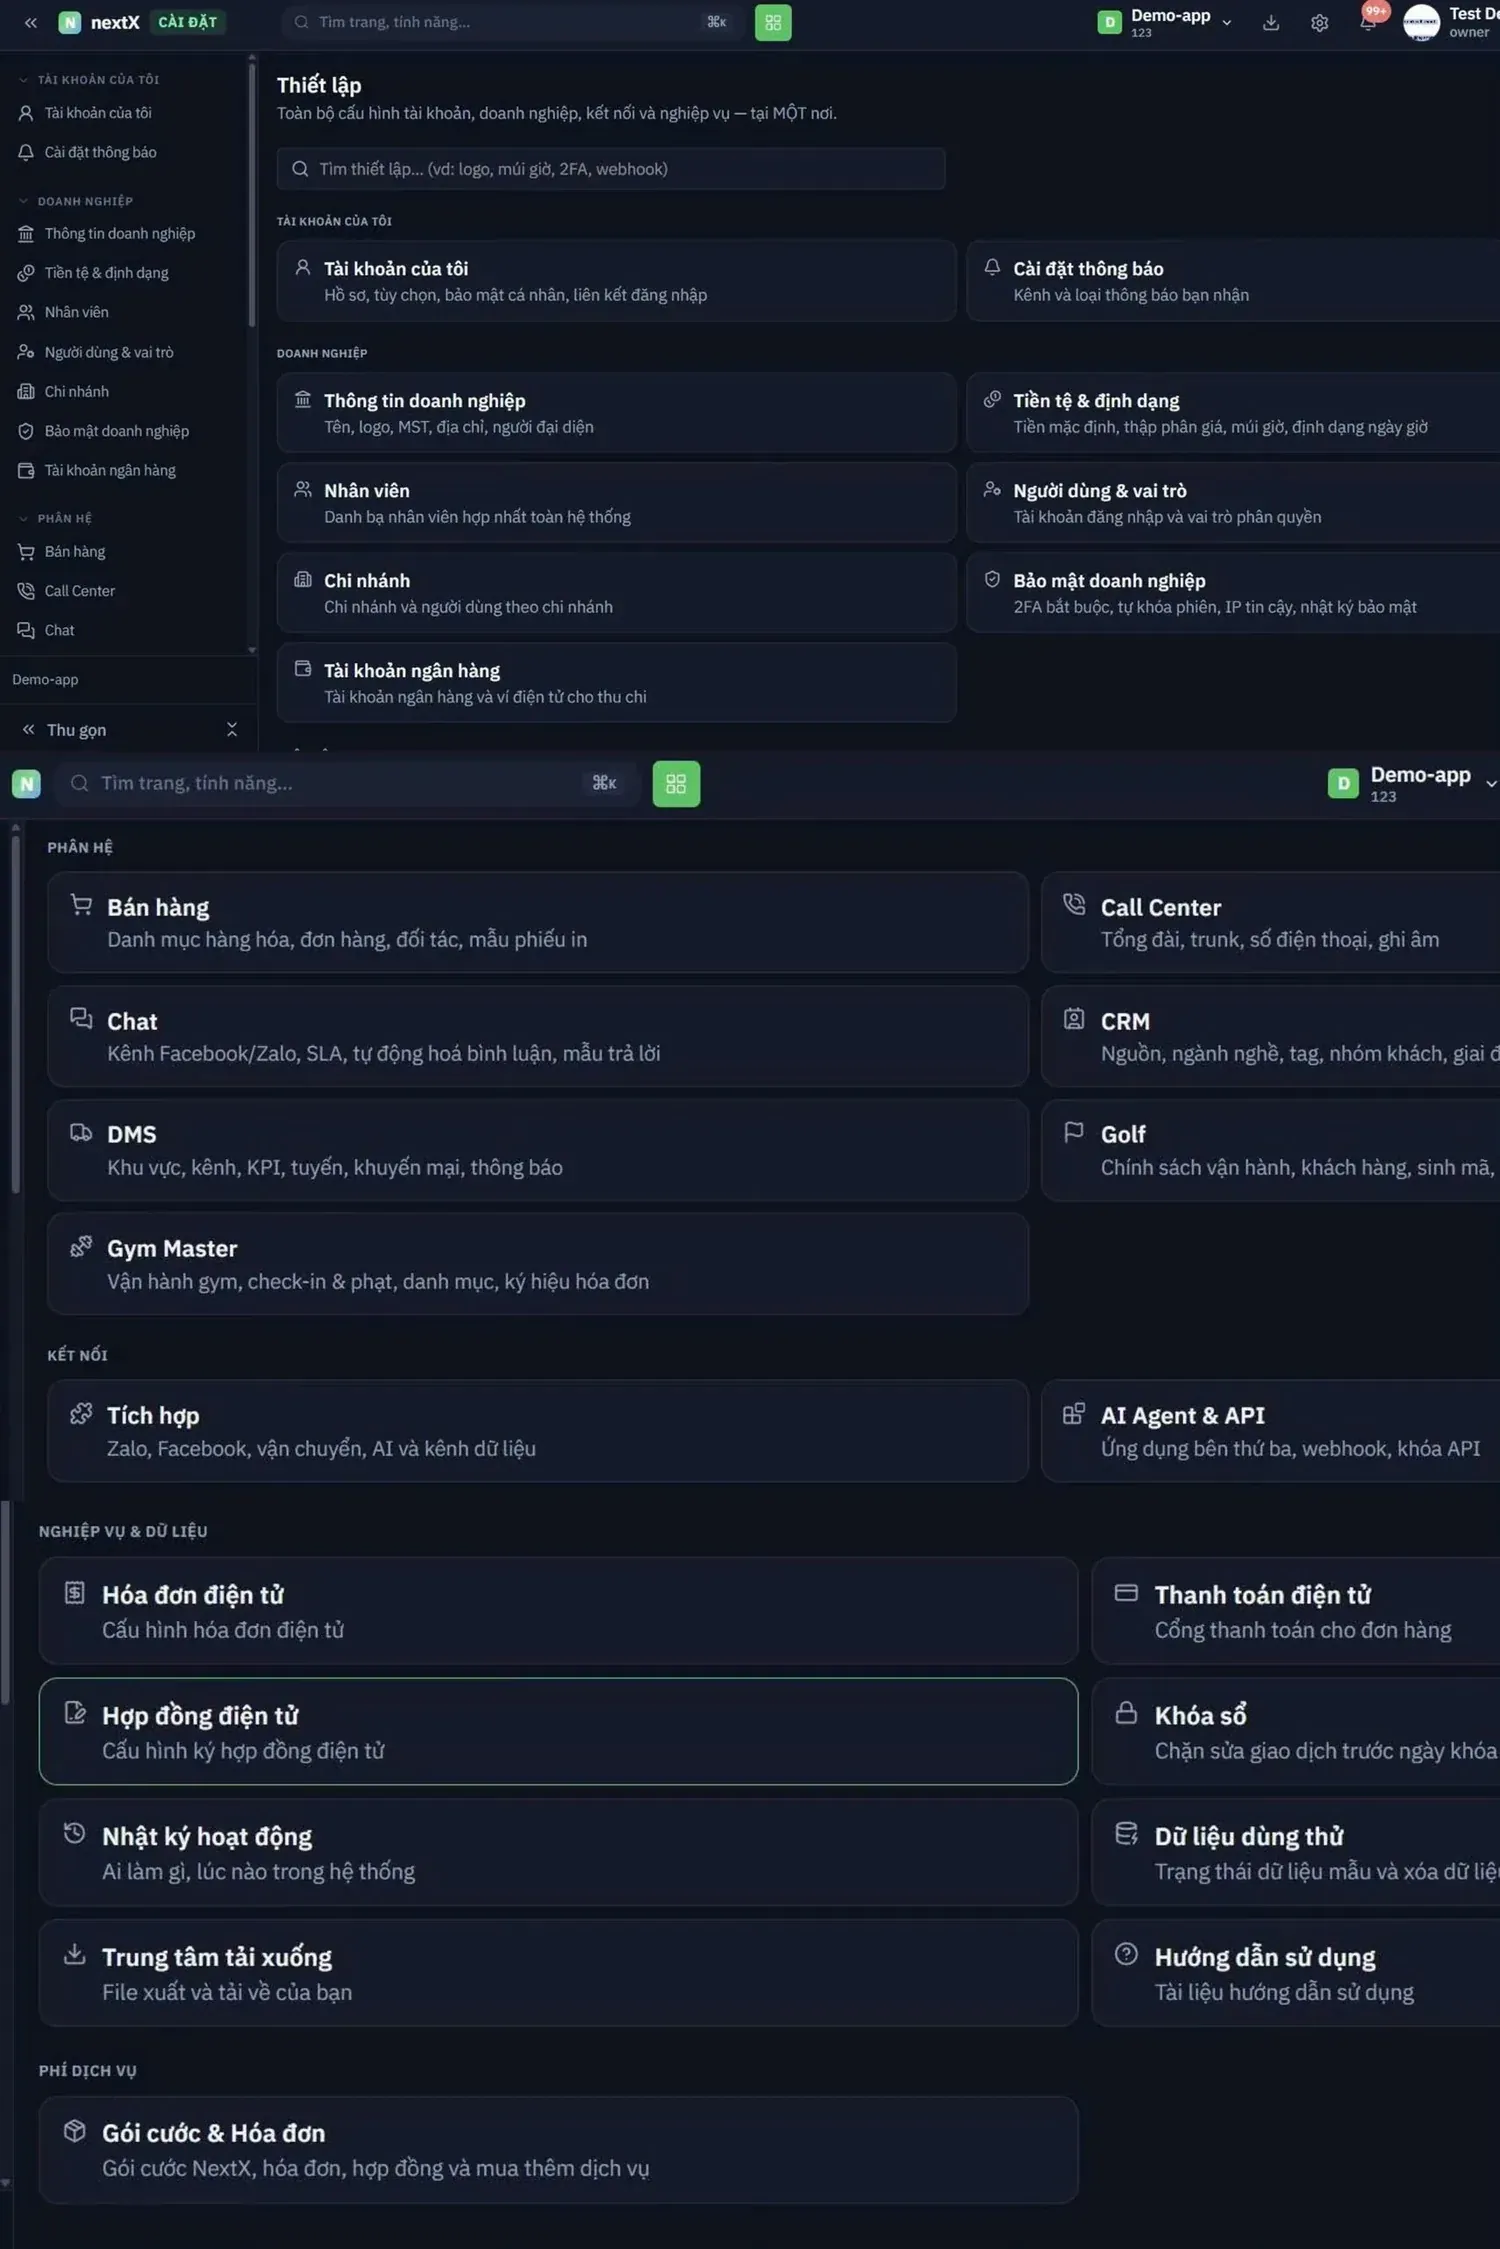Viewport: 1500px width, 2249px height.
Task: Toggle expand icon next to Thu gọn
Action: 232,730
